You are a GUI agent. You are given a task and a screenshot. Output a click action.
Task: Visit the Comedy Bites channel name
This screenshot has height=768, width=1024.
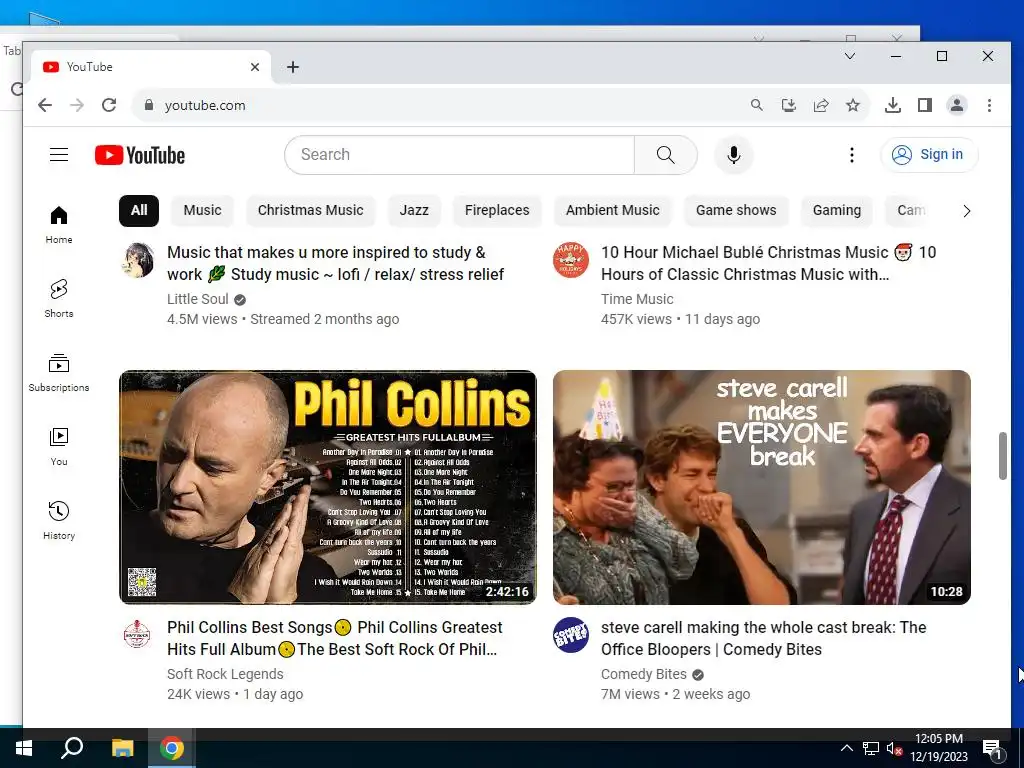coord(643,674)
